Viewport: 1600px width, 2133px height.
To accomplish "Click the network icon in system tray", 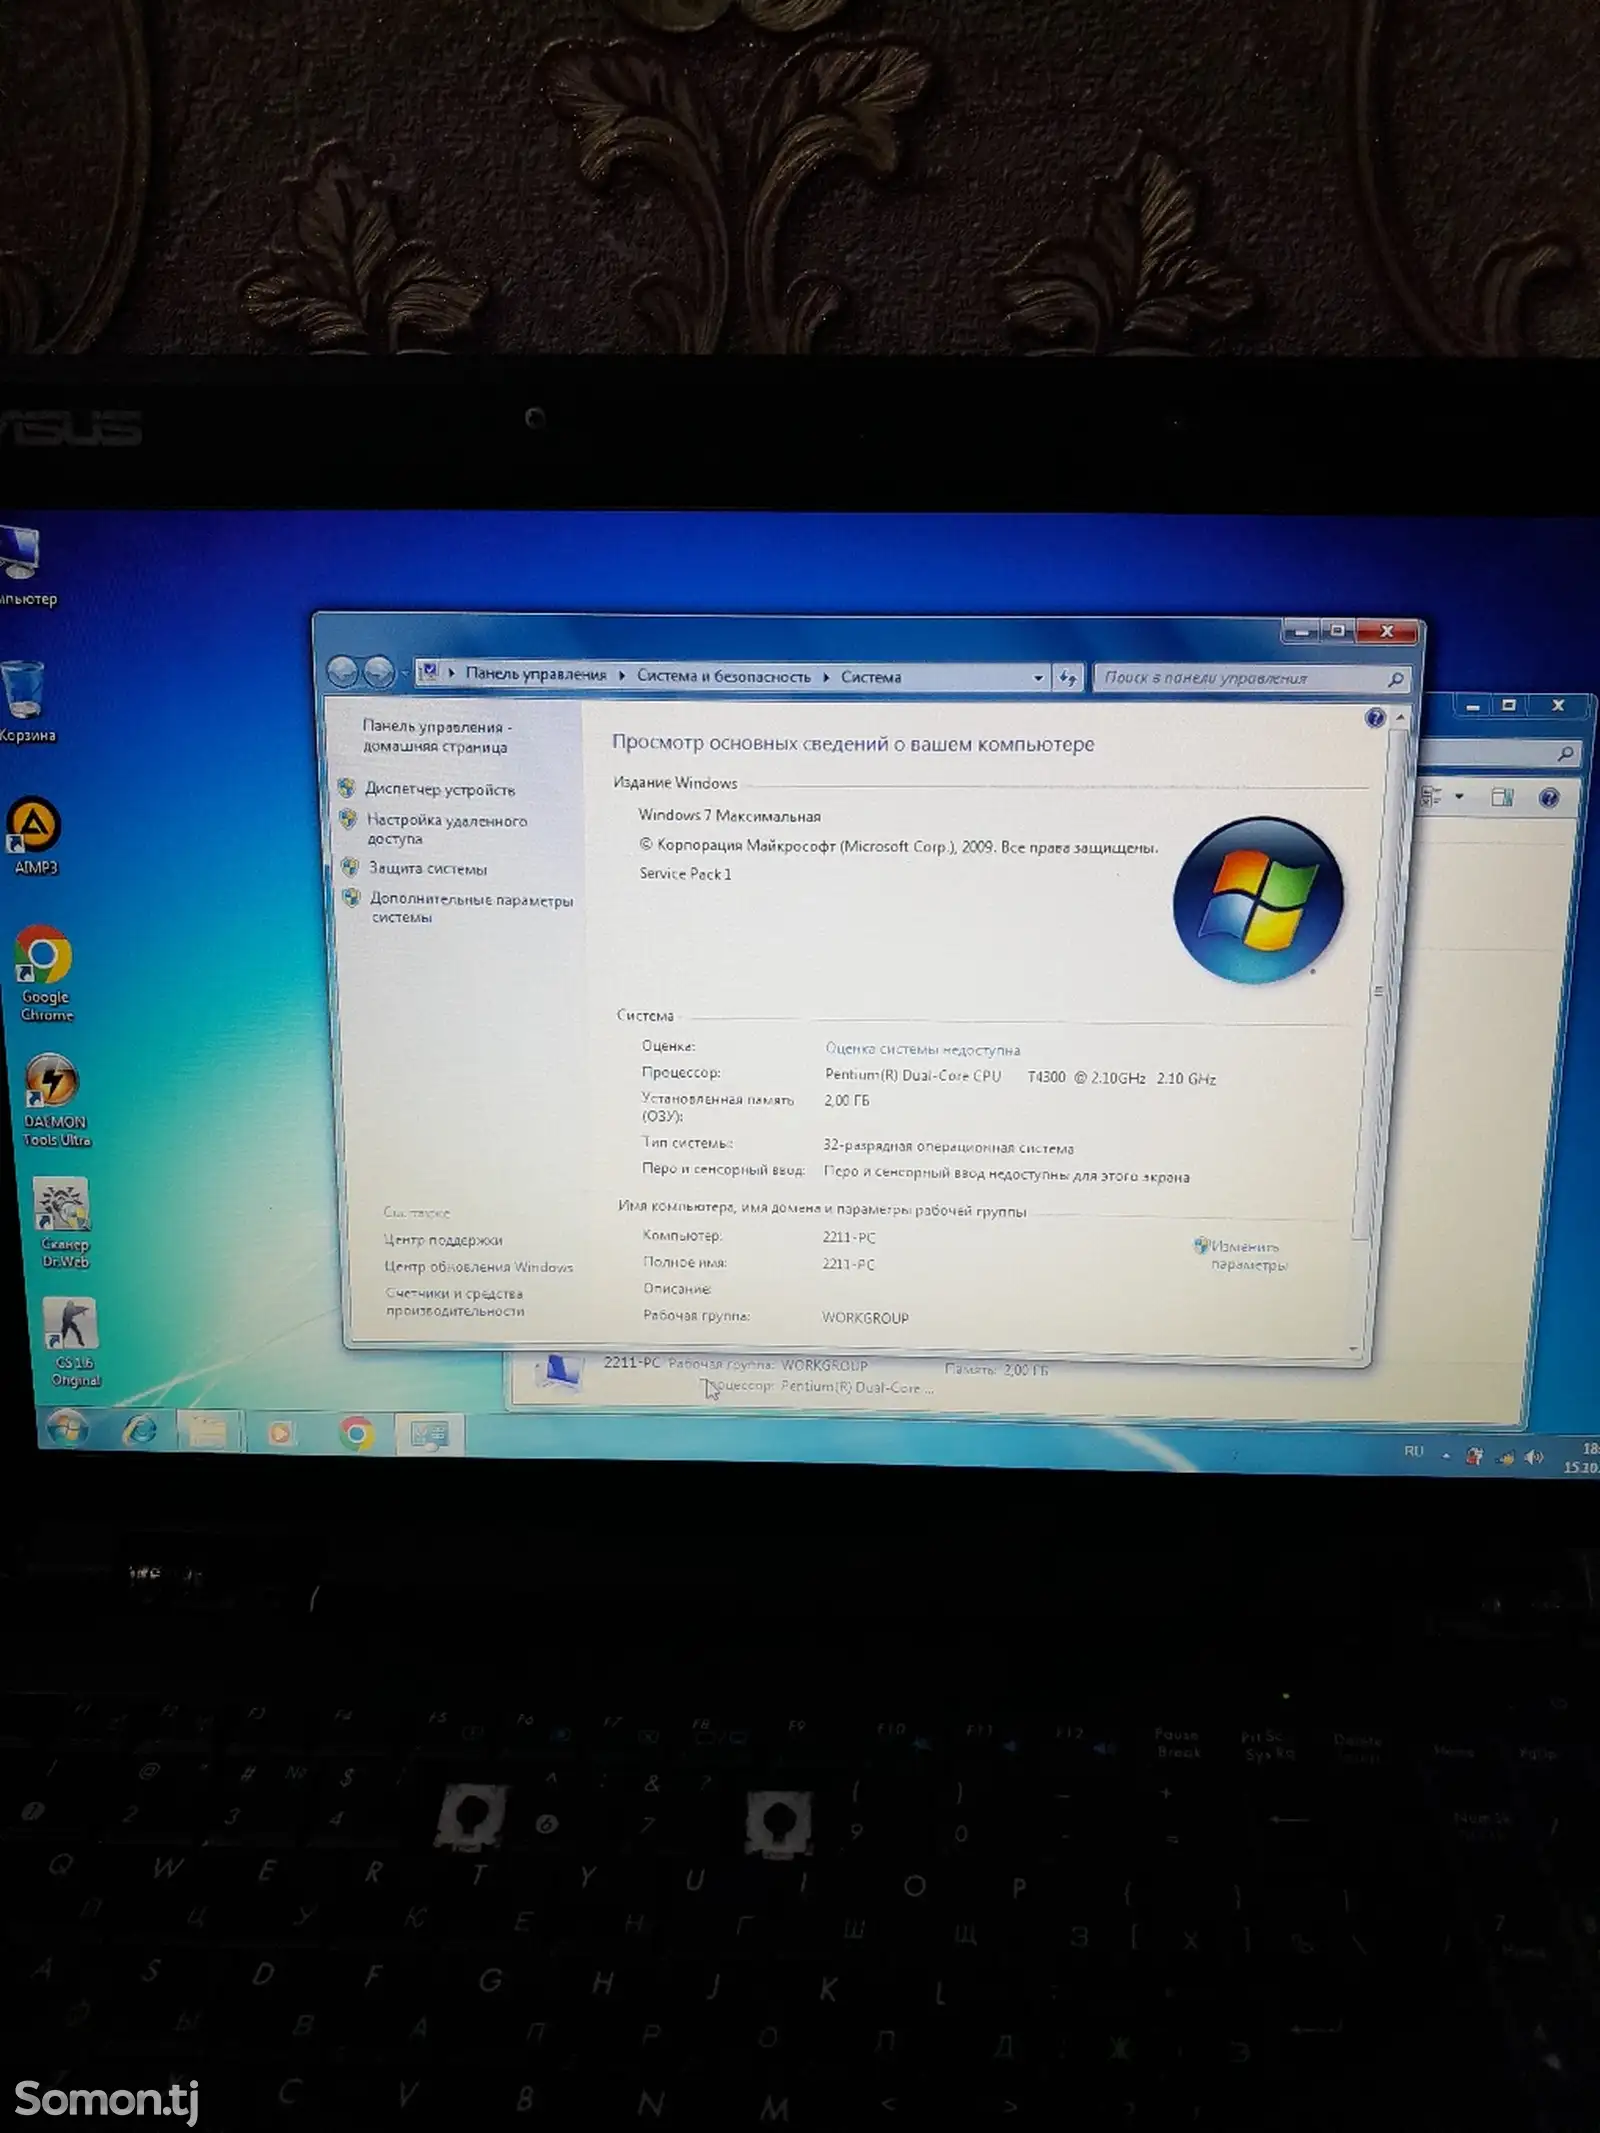I will point(1505,1458).
